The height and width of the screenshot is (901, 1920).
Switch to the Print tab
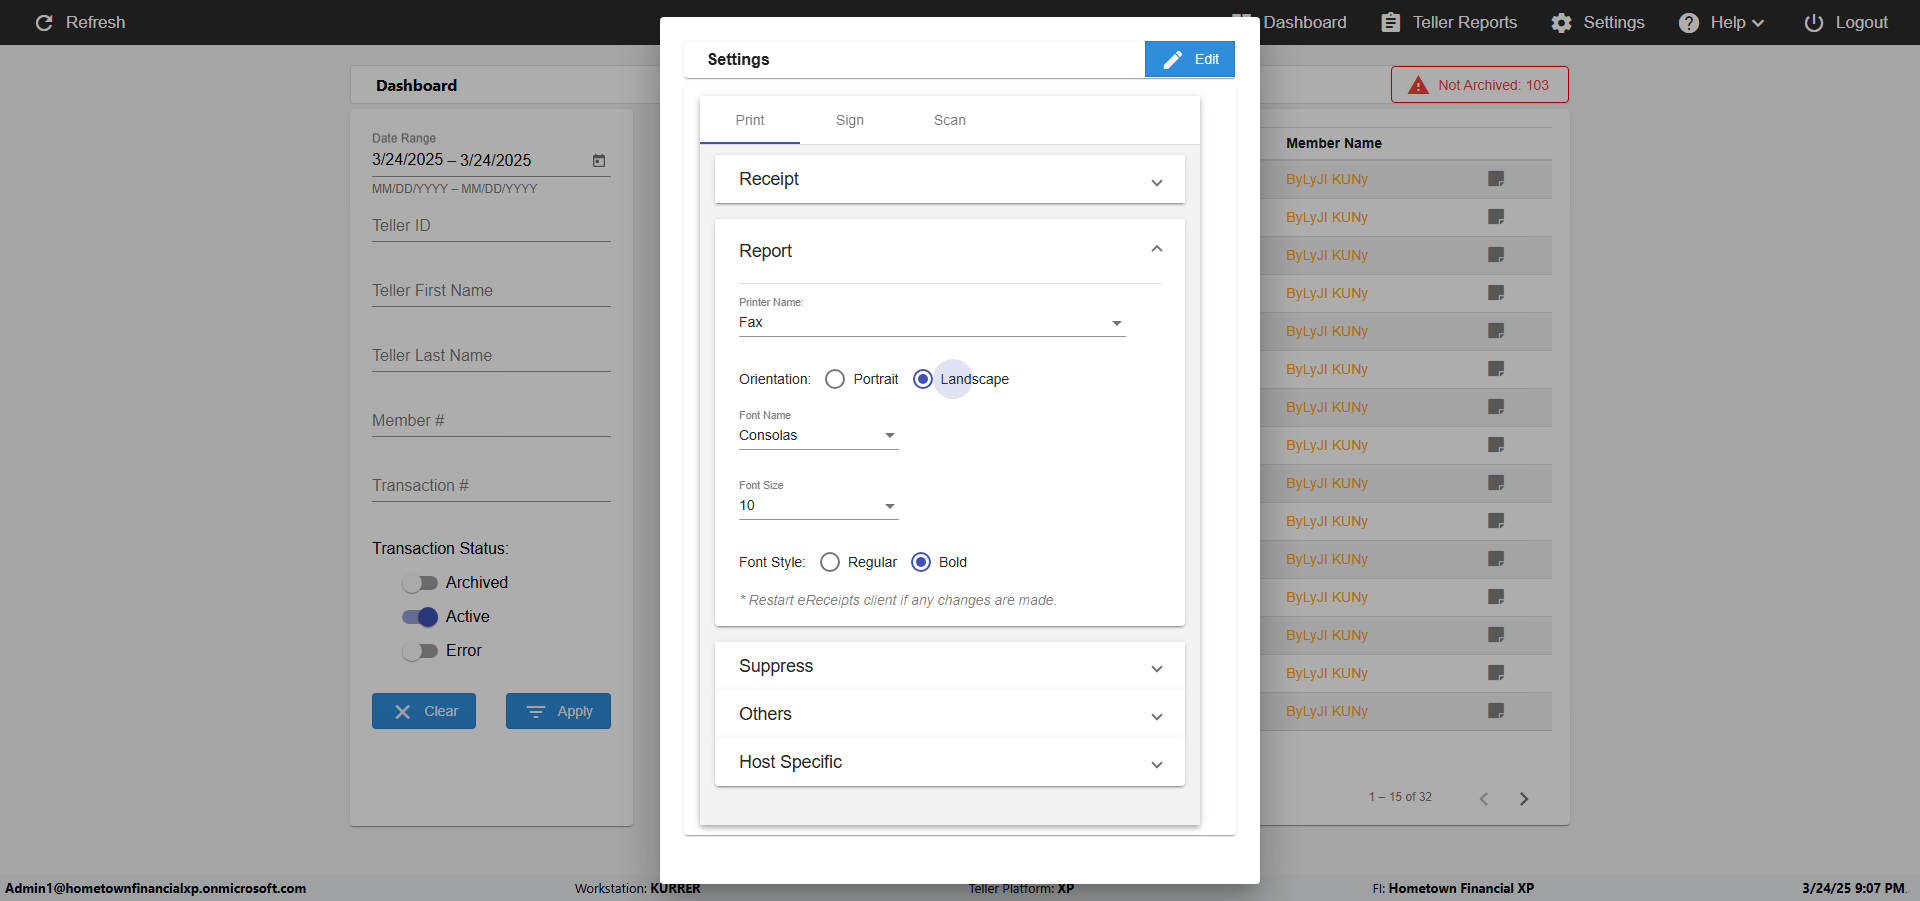pos(750,120)
